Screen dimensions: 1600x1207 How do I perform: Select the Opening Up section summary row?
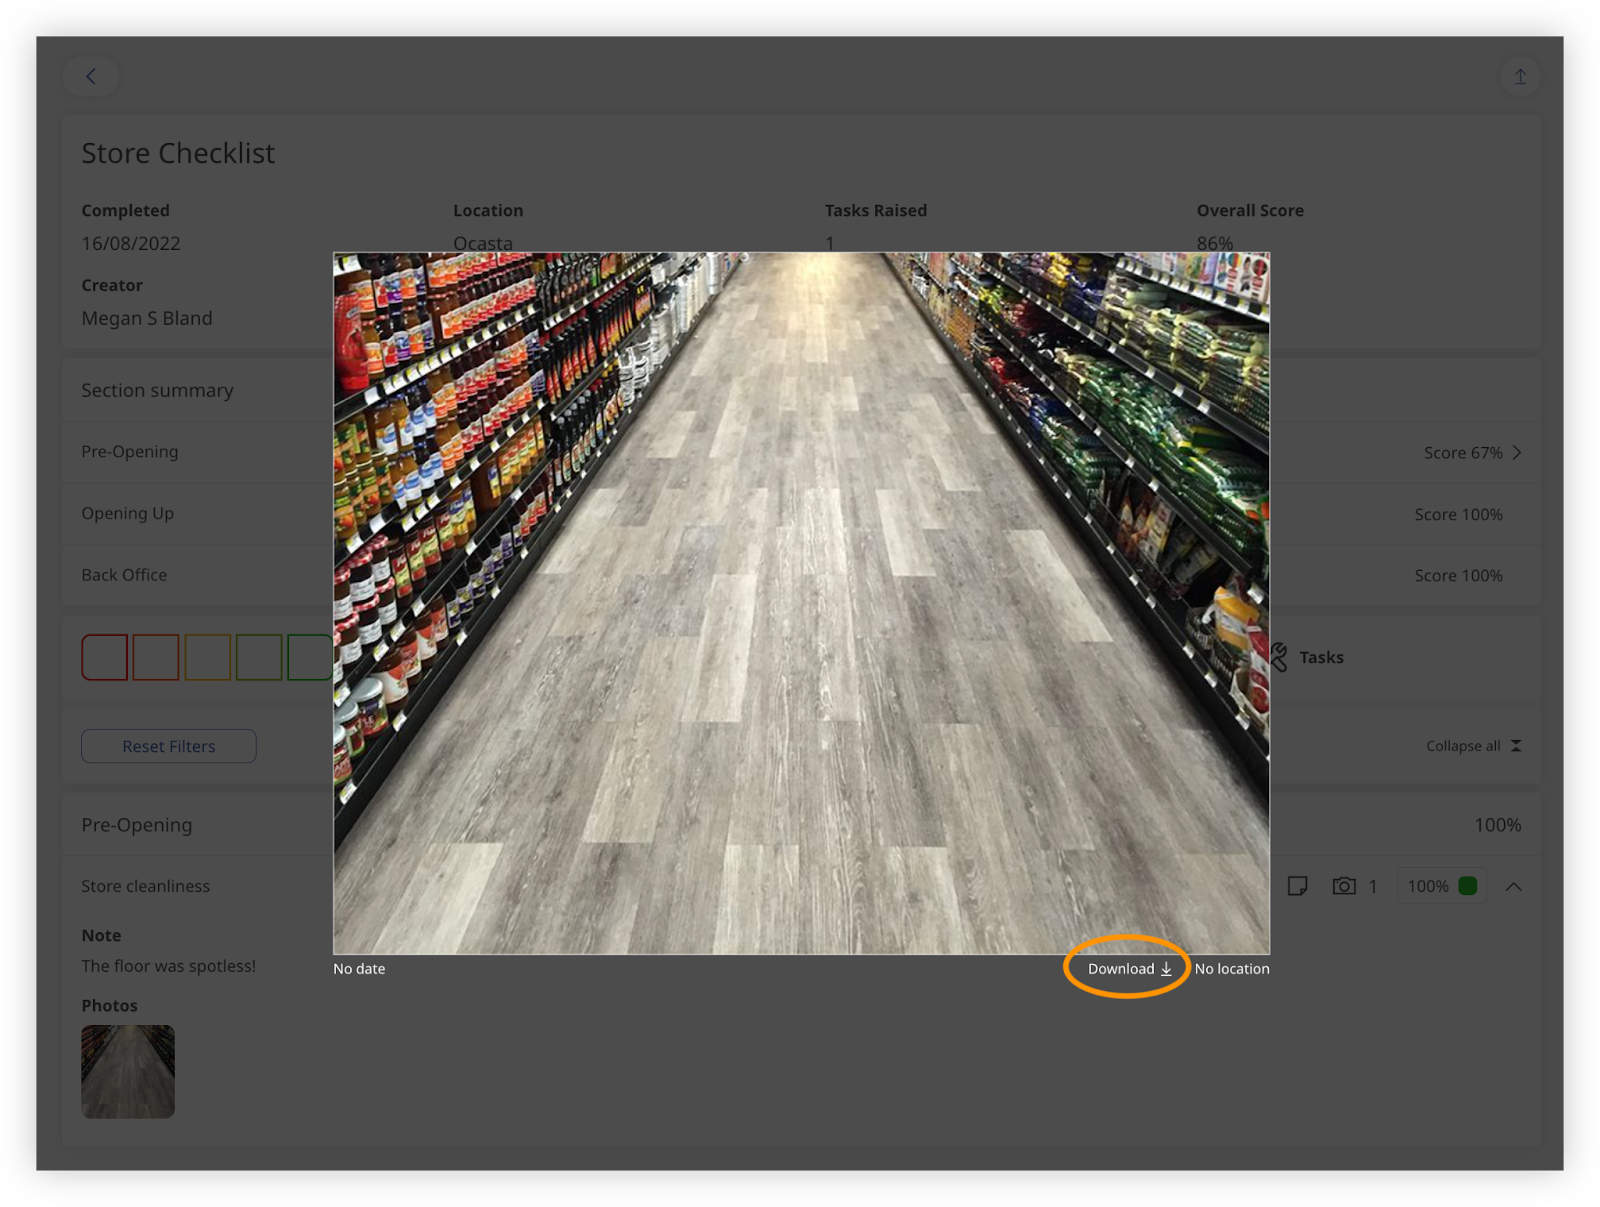pos(800,514)
